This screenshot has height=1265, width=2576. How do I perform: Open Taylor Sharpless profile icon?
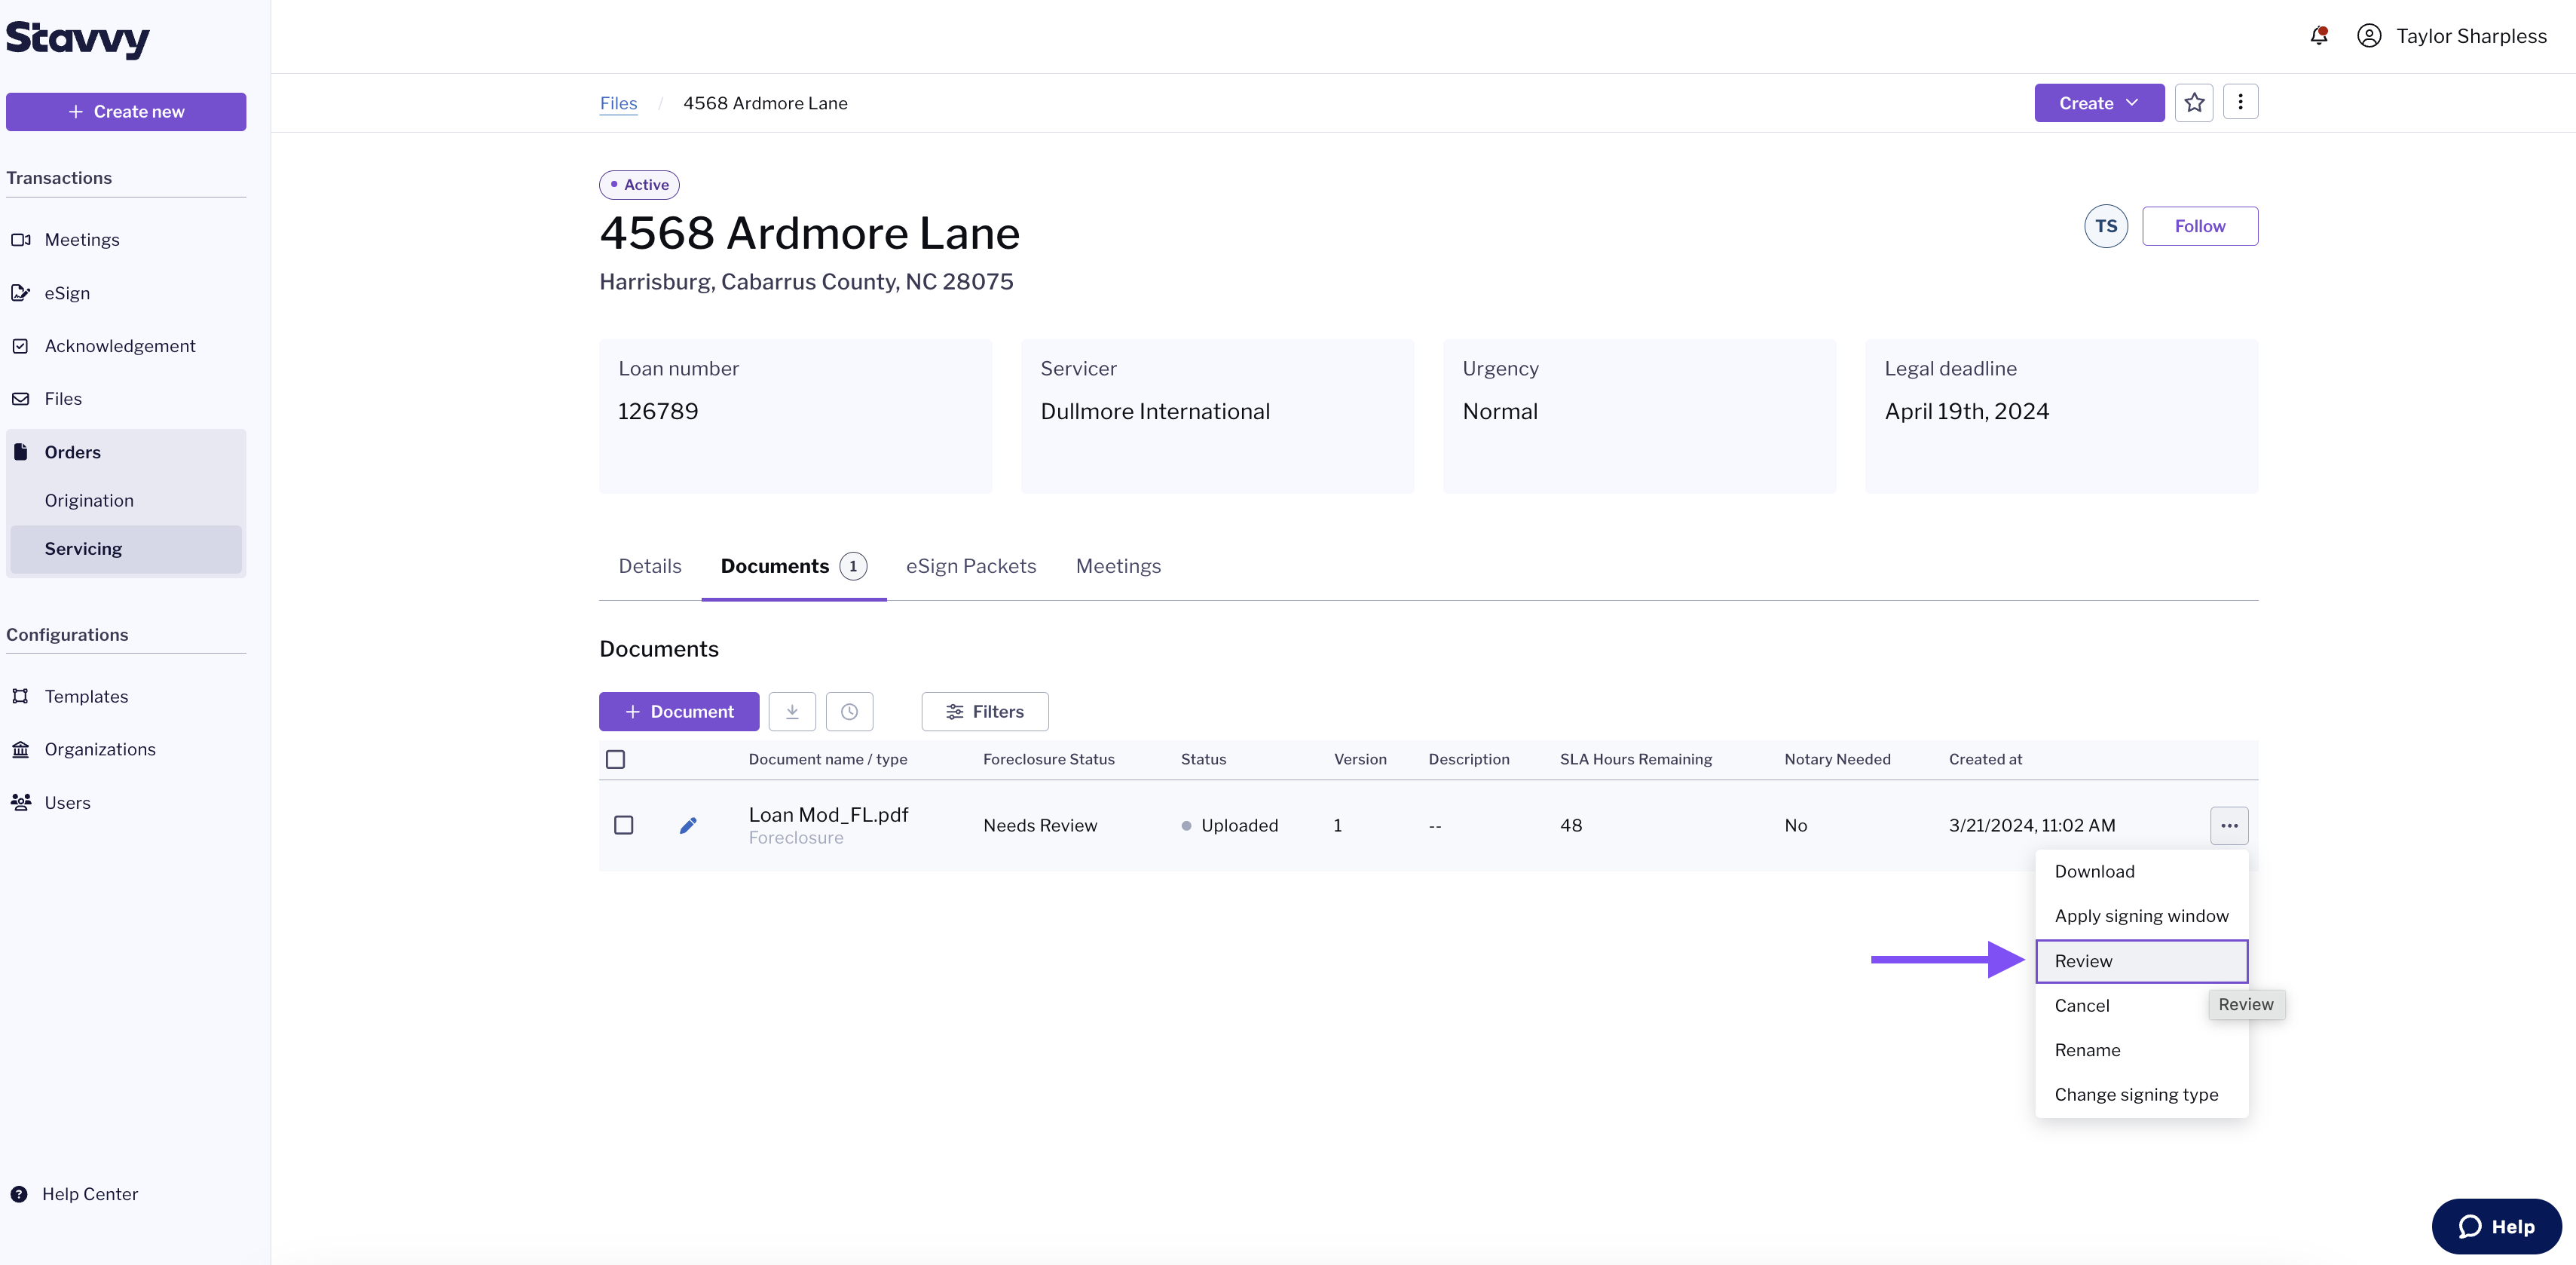(x=2368, y=36)
